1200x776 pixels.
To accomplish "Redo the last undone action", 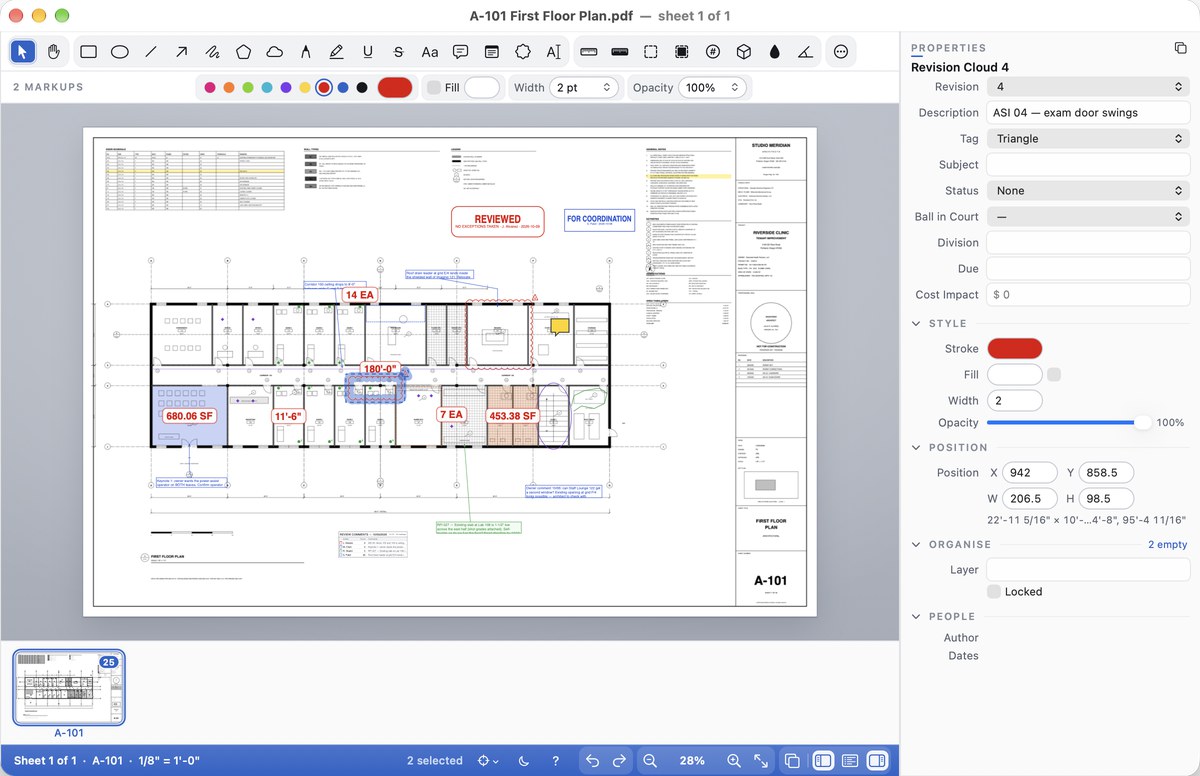I will pos(619,761).
